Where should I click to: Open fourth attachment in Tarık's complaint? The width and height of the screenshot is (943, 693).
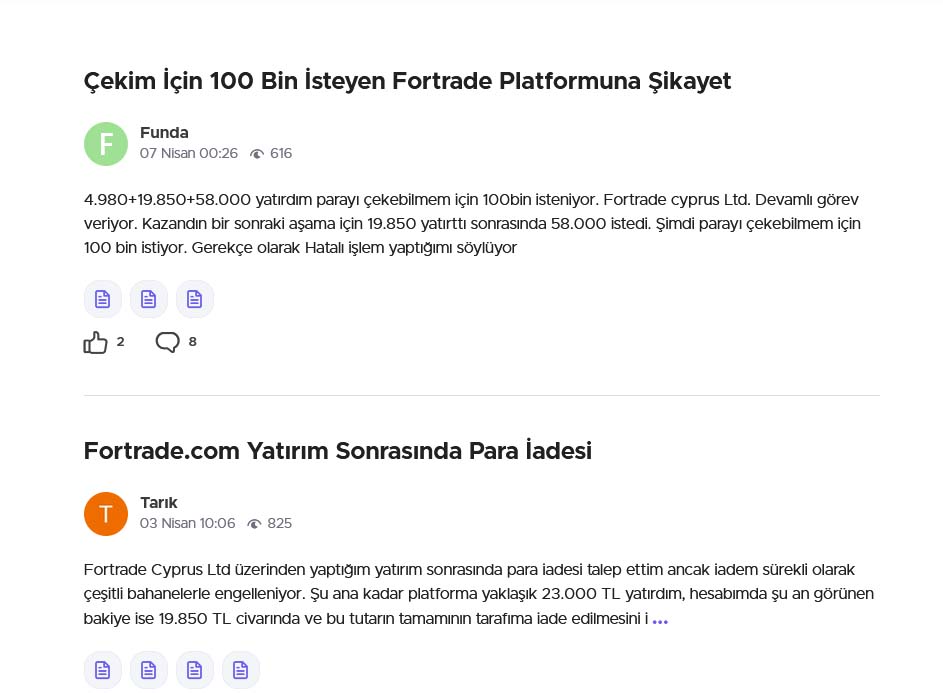coord(240,669)
